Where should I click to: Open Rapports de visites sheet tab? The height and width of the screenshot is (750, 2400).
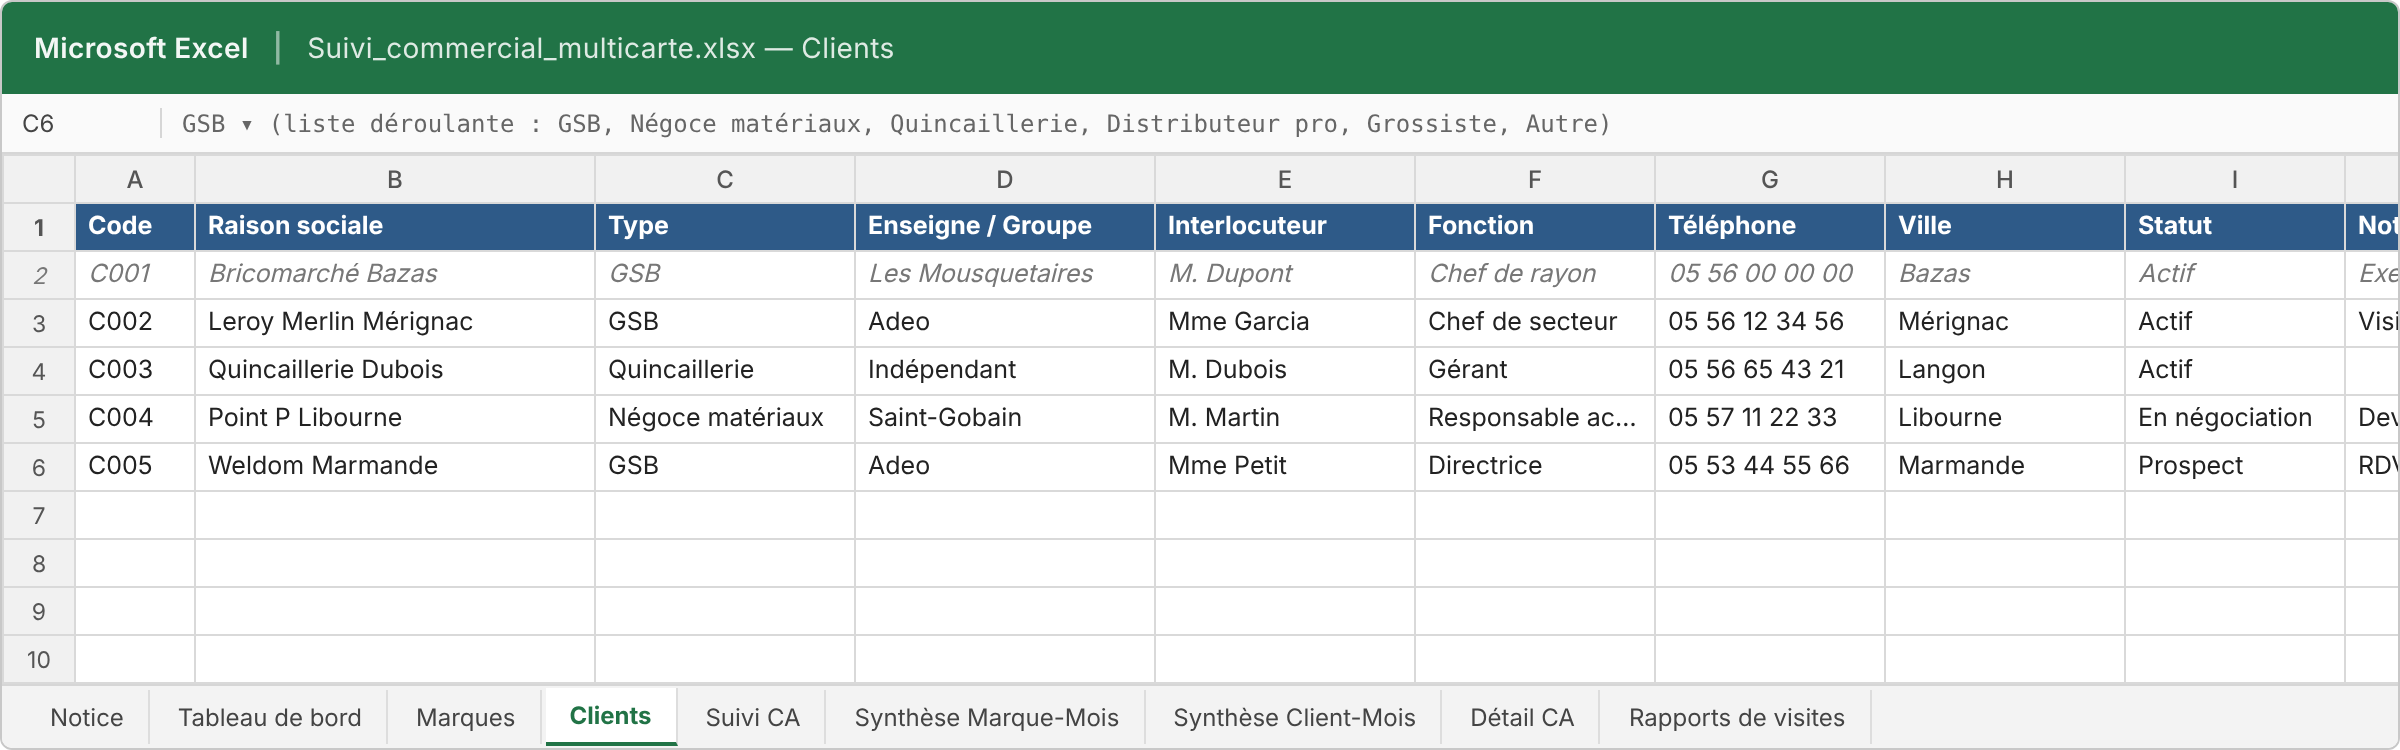point(1736,717)
